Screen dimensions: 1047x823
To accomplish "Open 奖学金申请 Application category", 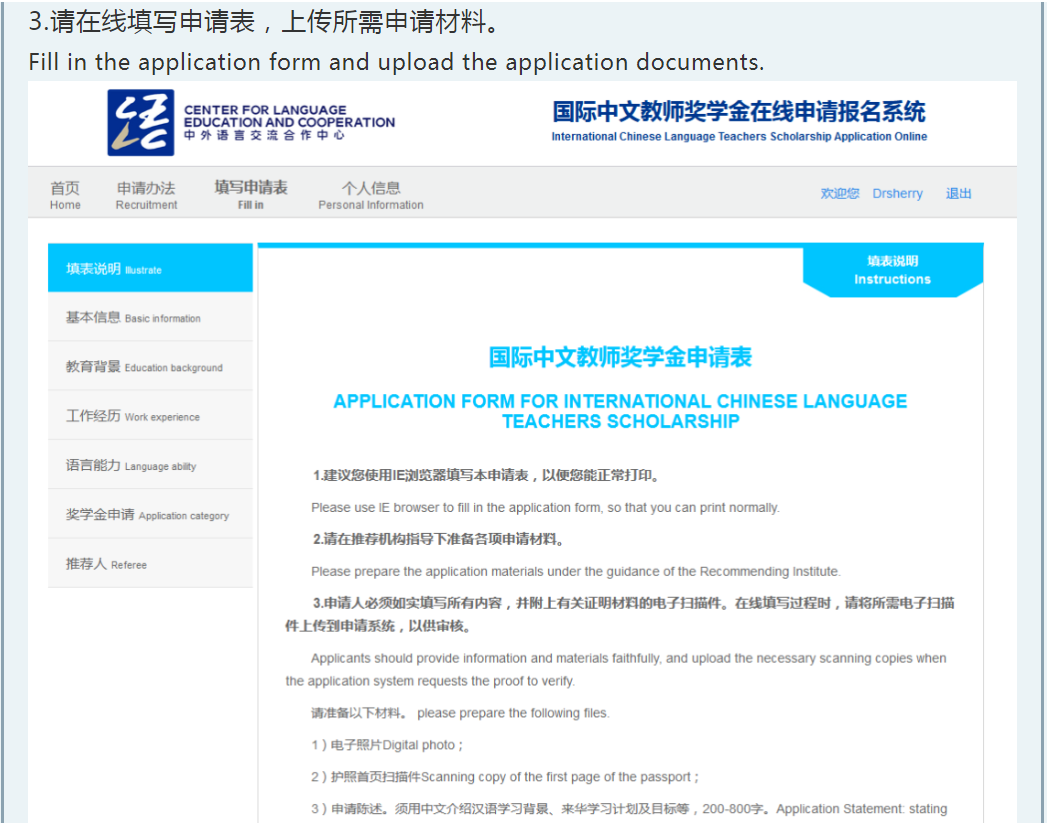I will click(x=150, y=515).
